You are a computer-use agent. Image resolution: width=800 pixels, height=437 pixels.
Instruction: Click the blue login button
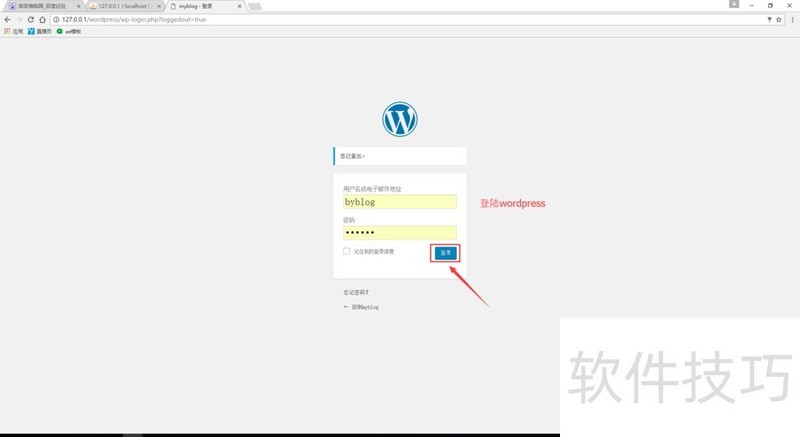[445, 253]
